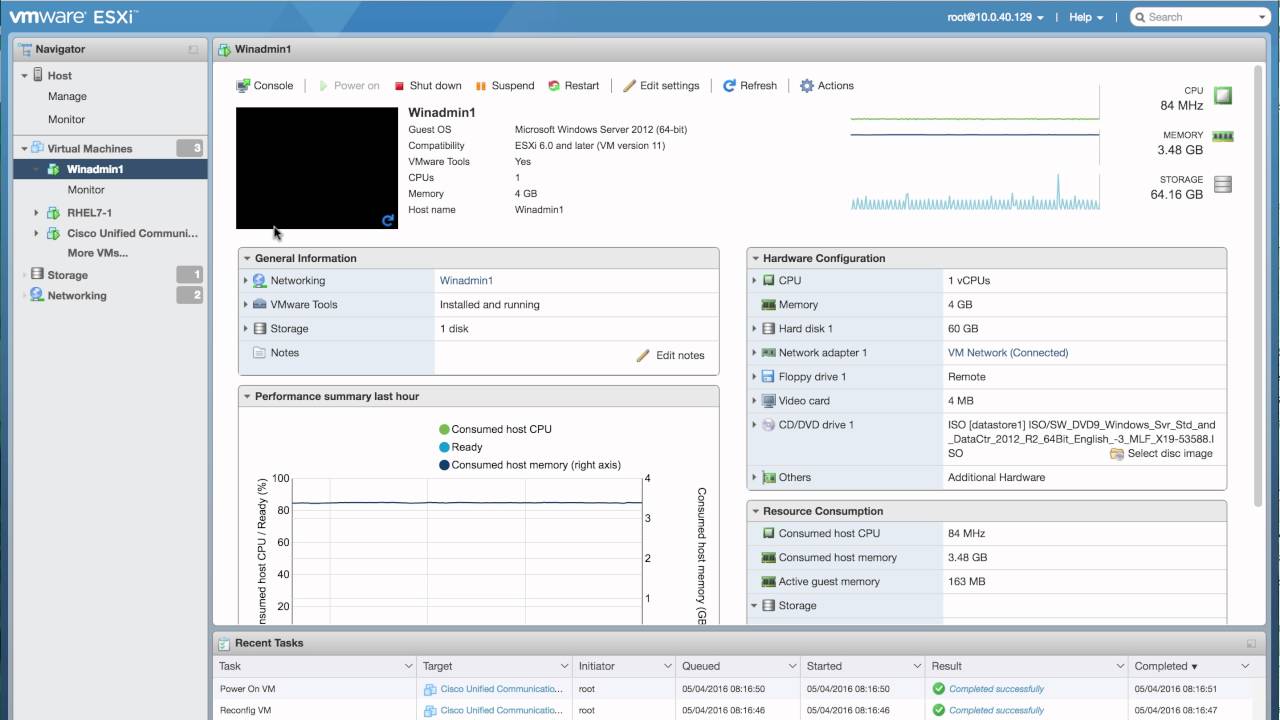Open the Result column dropdown
Viewport: 1280px width, 720px height.
(x=1120, y=666)
